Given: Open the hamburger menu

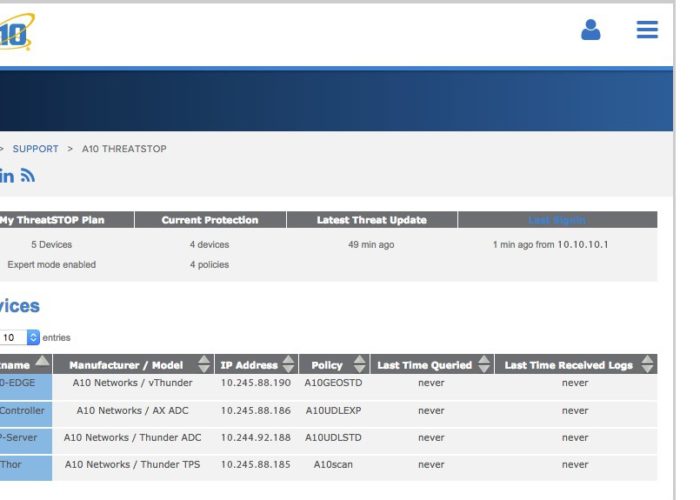Looking at the screenshot, I should coord(647,29).
